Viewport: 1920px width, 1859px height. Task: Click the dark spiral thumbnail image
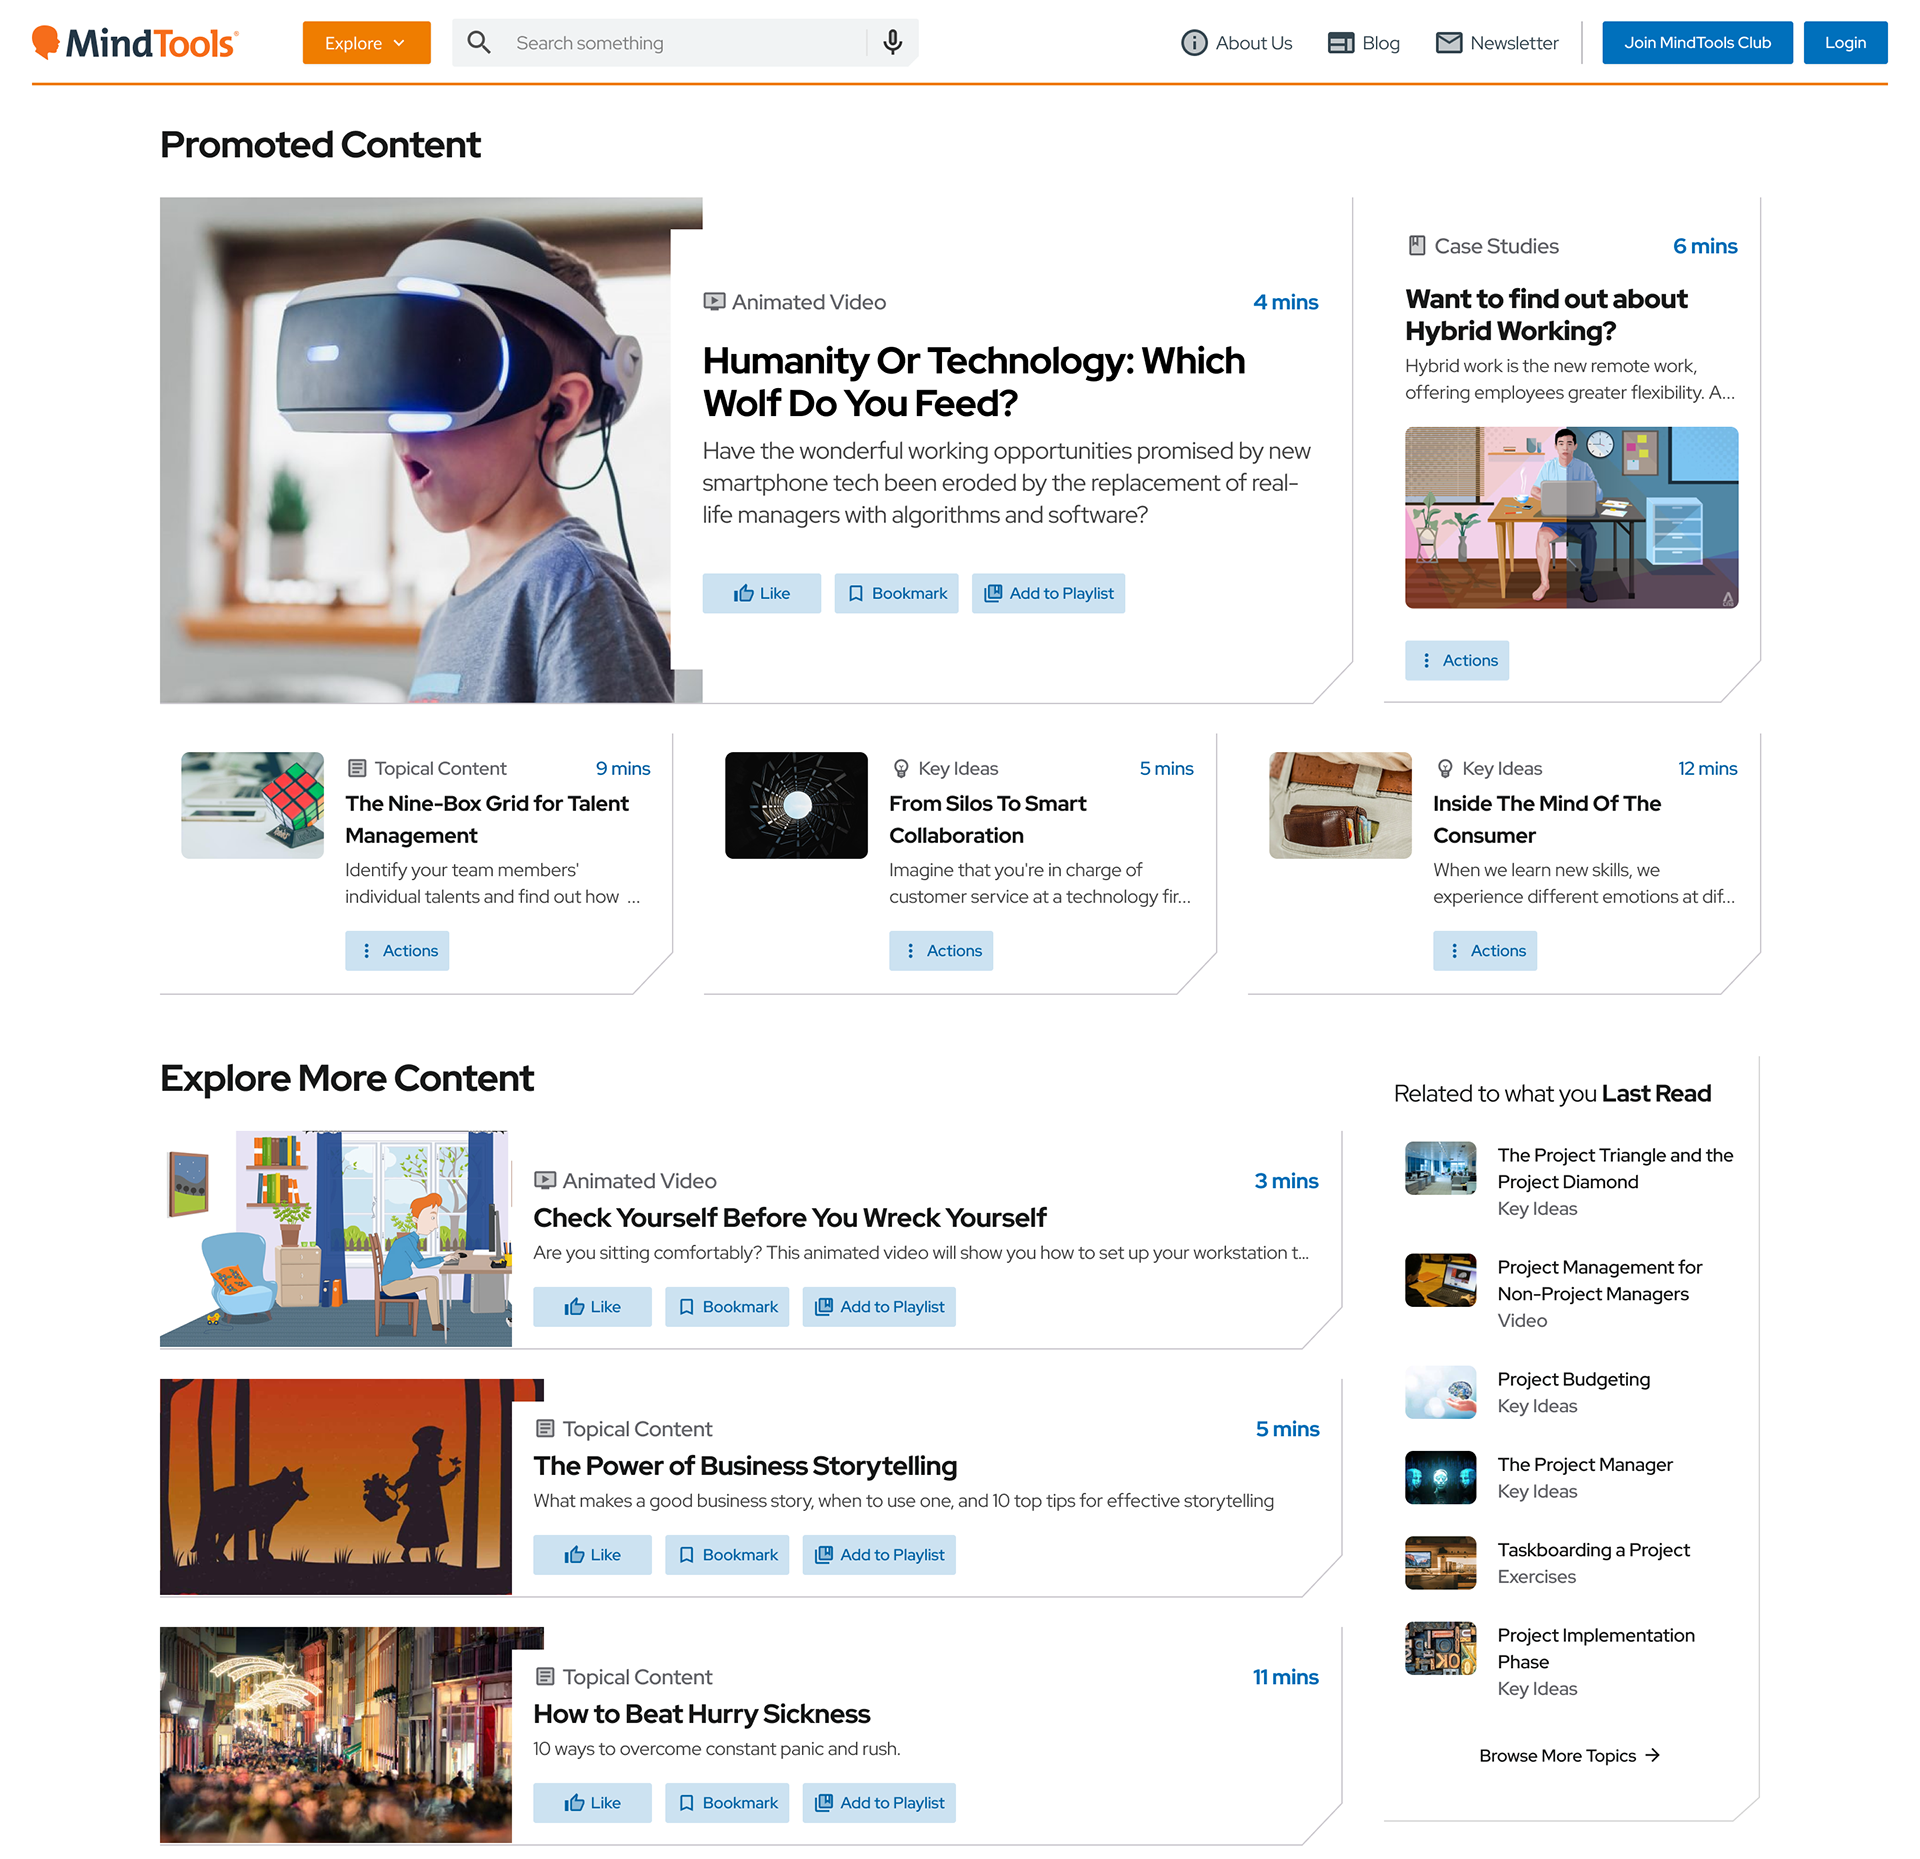pyautogui.click(x=796, y=805)
